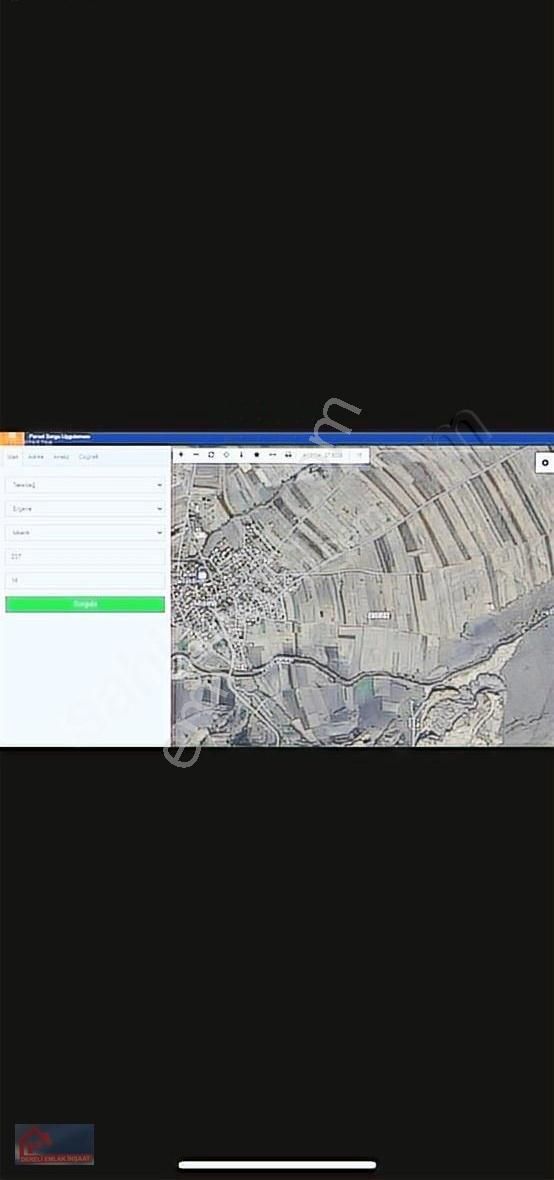The height and width of the screenshot is (1180, 554).
Task: Click the small button after the coordinate box
Action: (360, 455)
